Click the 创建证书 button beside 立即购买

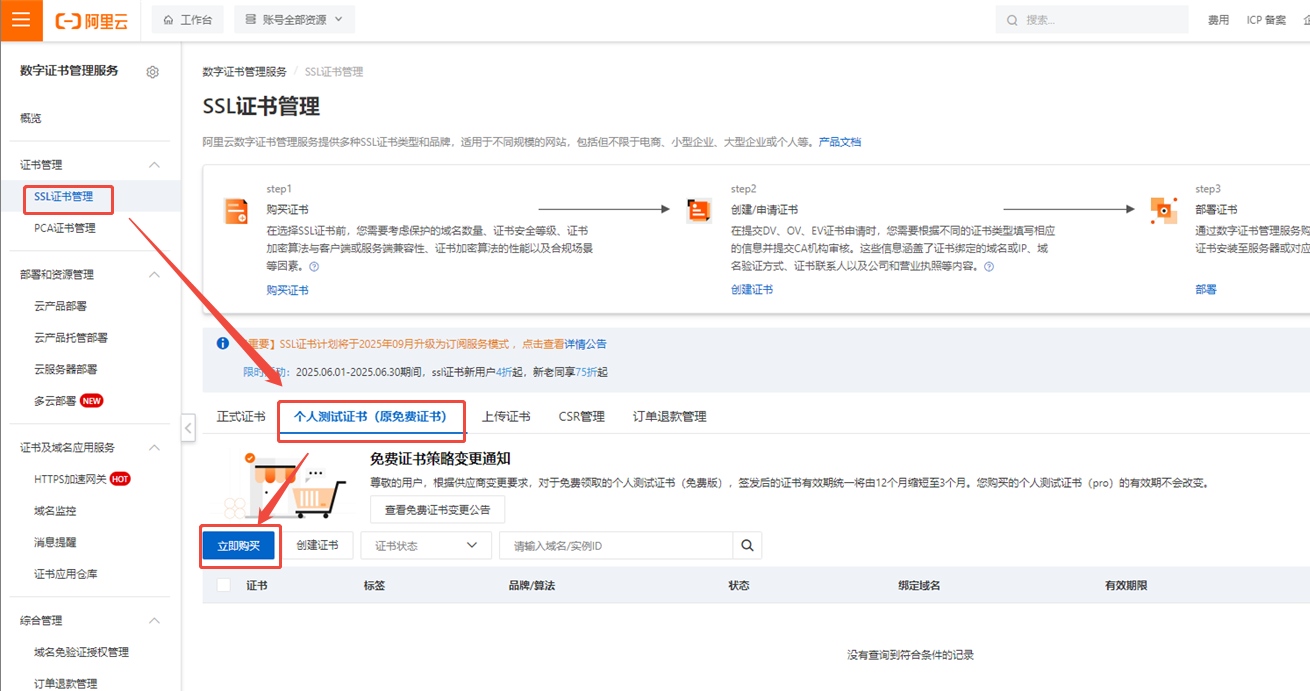point(317,546)
